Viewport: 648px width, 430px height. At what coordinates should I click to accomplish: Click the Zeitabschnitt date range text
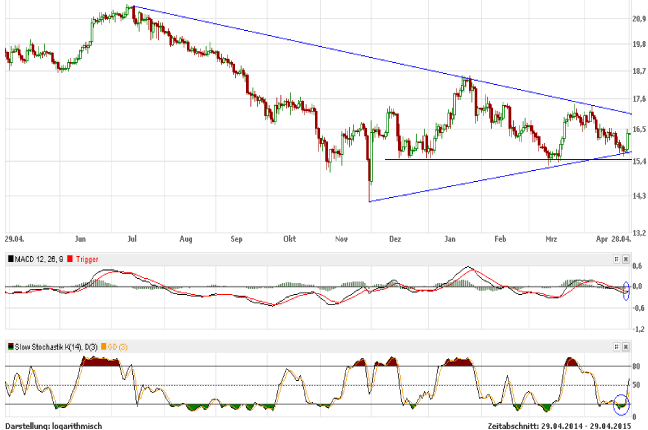(x=558, y=425)
